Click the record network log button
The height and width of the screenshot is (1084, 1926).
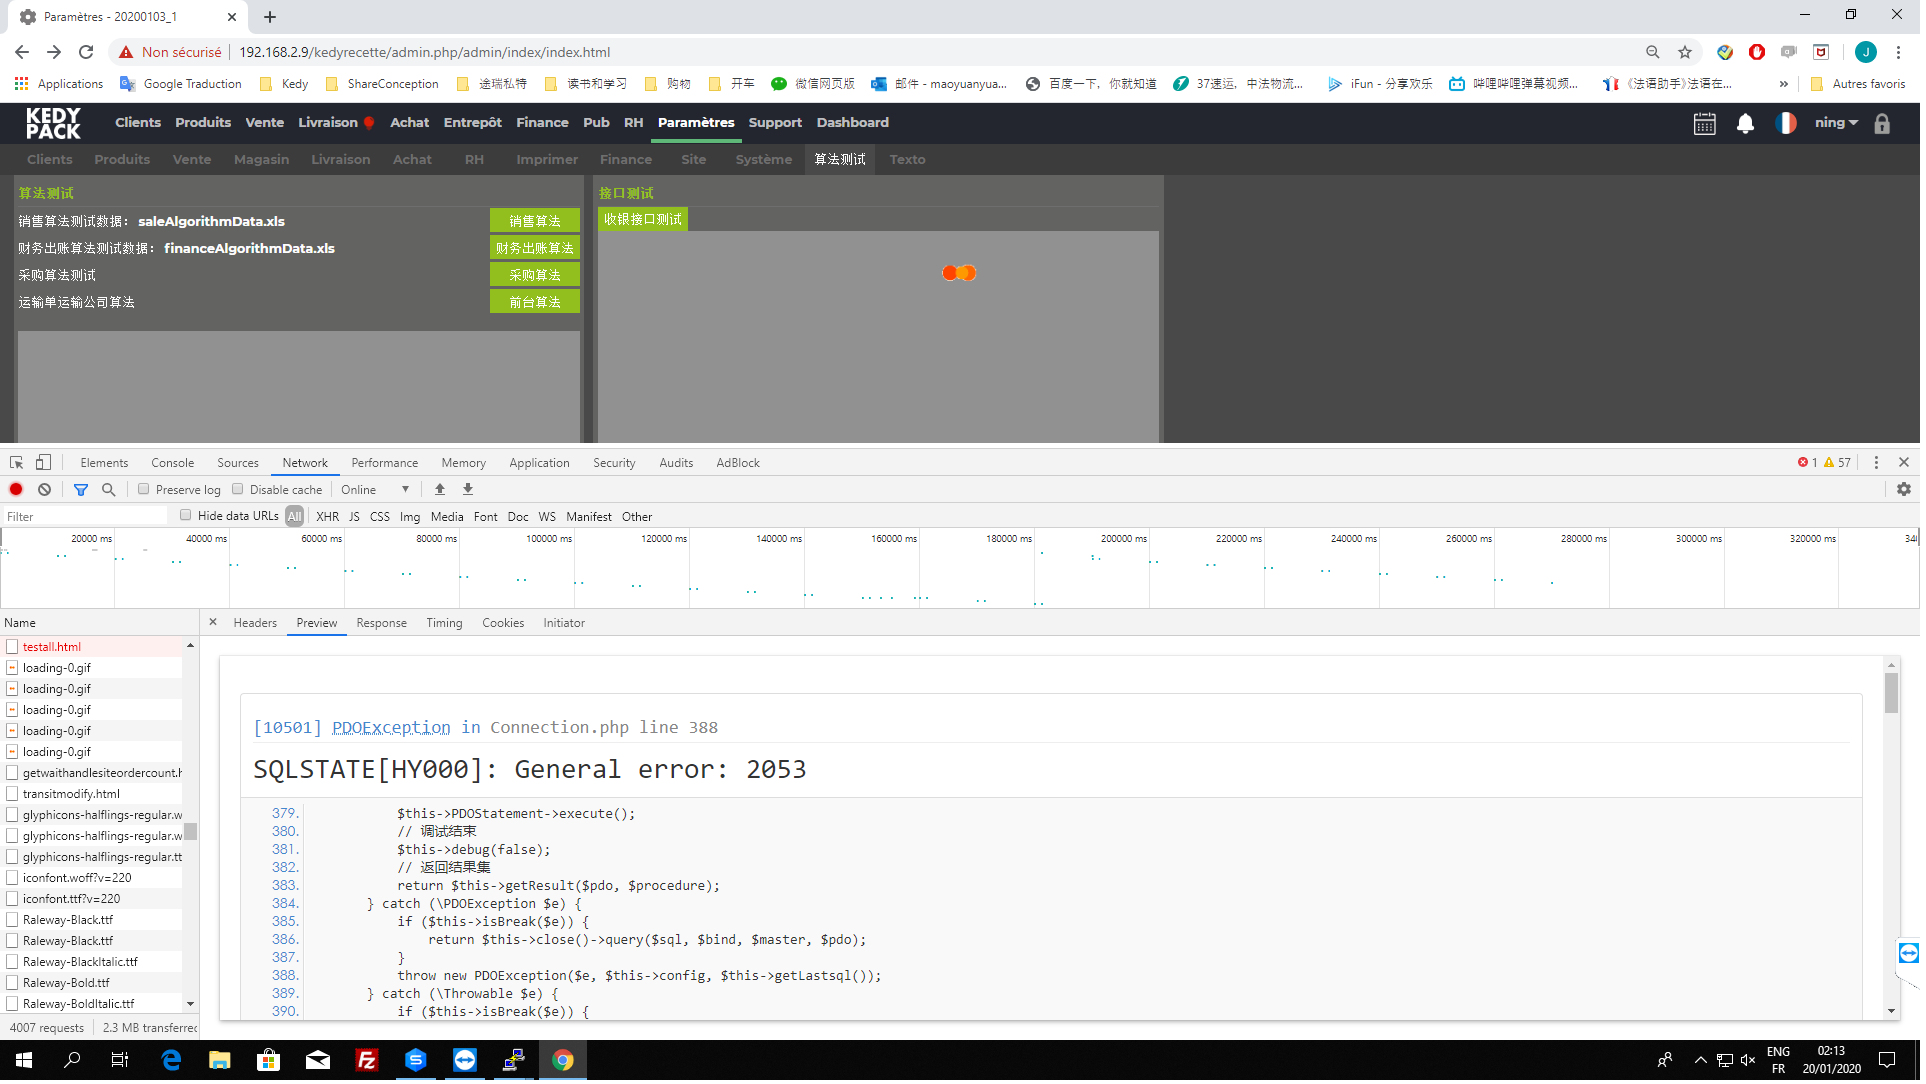(16, 490)
